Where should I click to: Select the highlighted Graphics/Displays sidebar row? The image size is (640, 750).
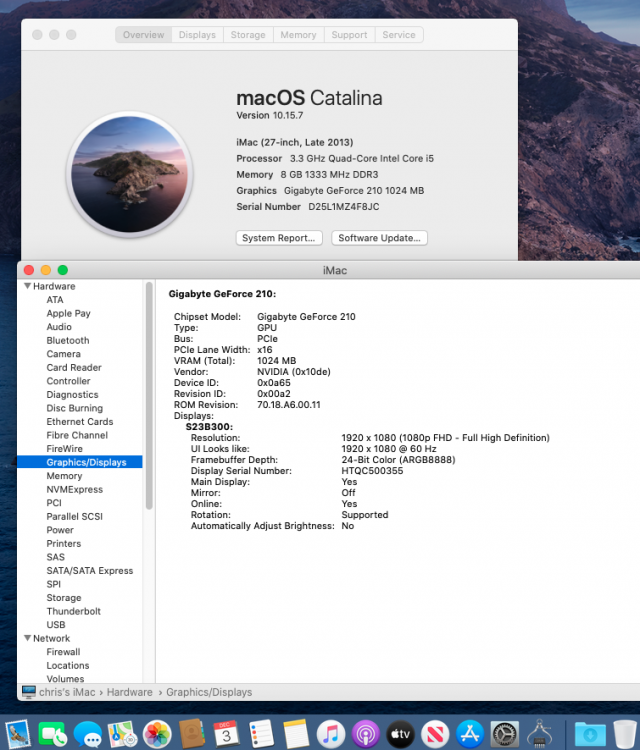coord(80,462)
